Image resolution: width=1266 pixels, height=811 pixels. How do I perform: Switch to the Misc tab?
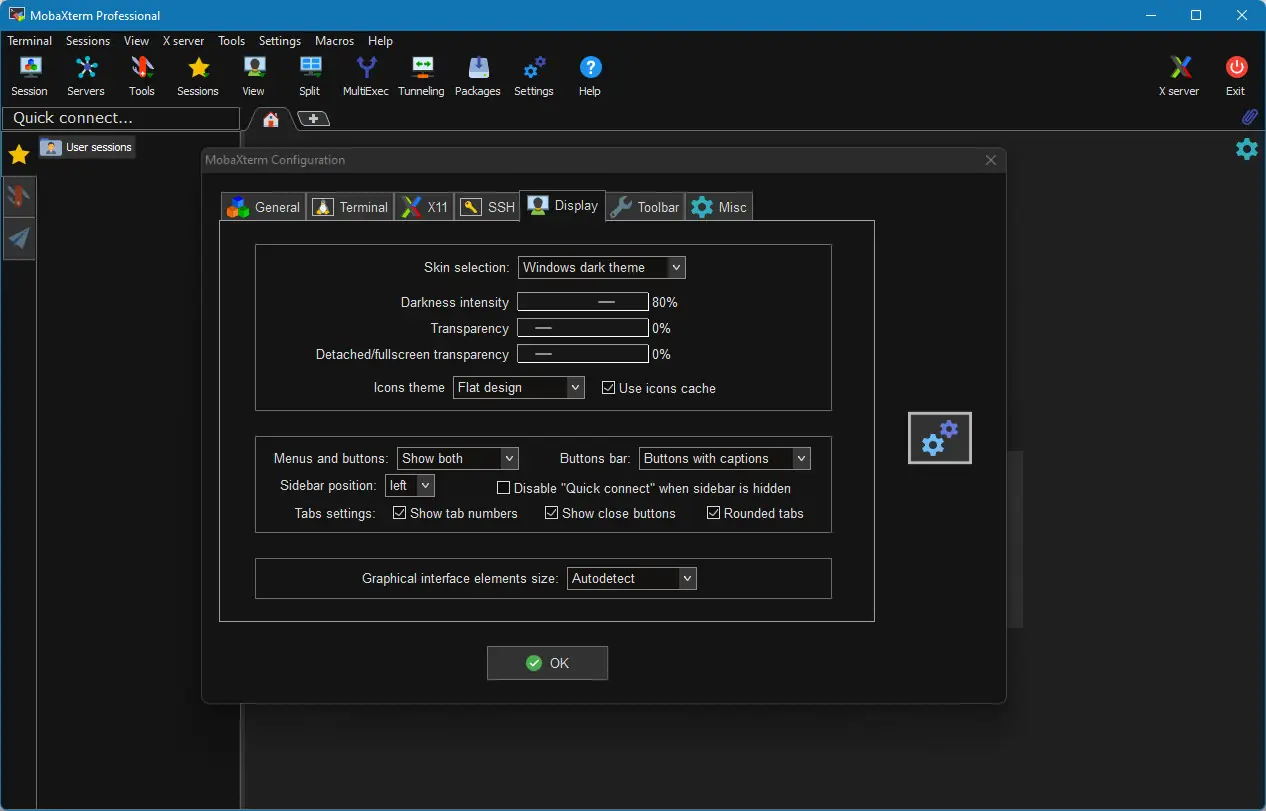719,207
